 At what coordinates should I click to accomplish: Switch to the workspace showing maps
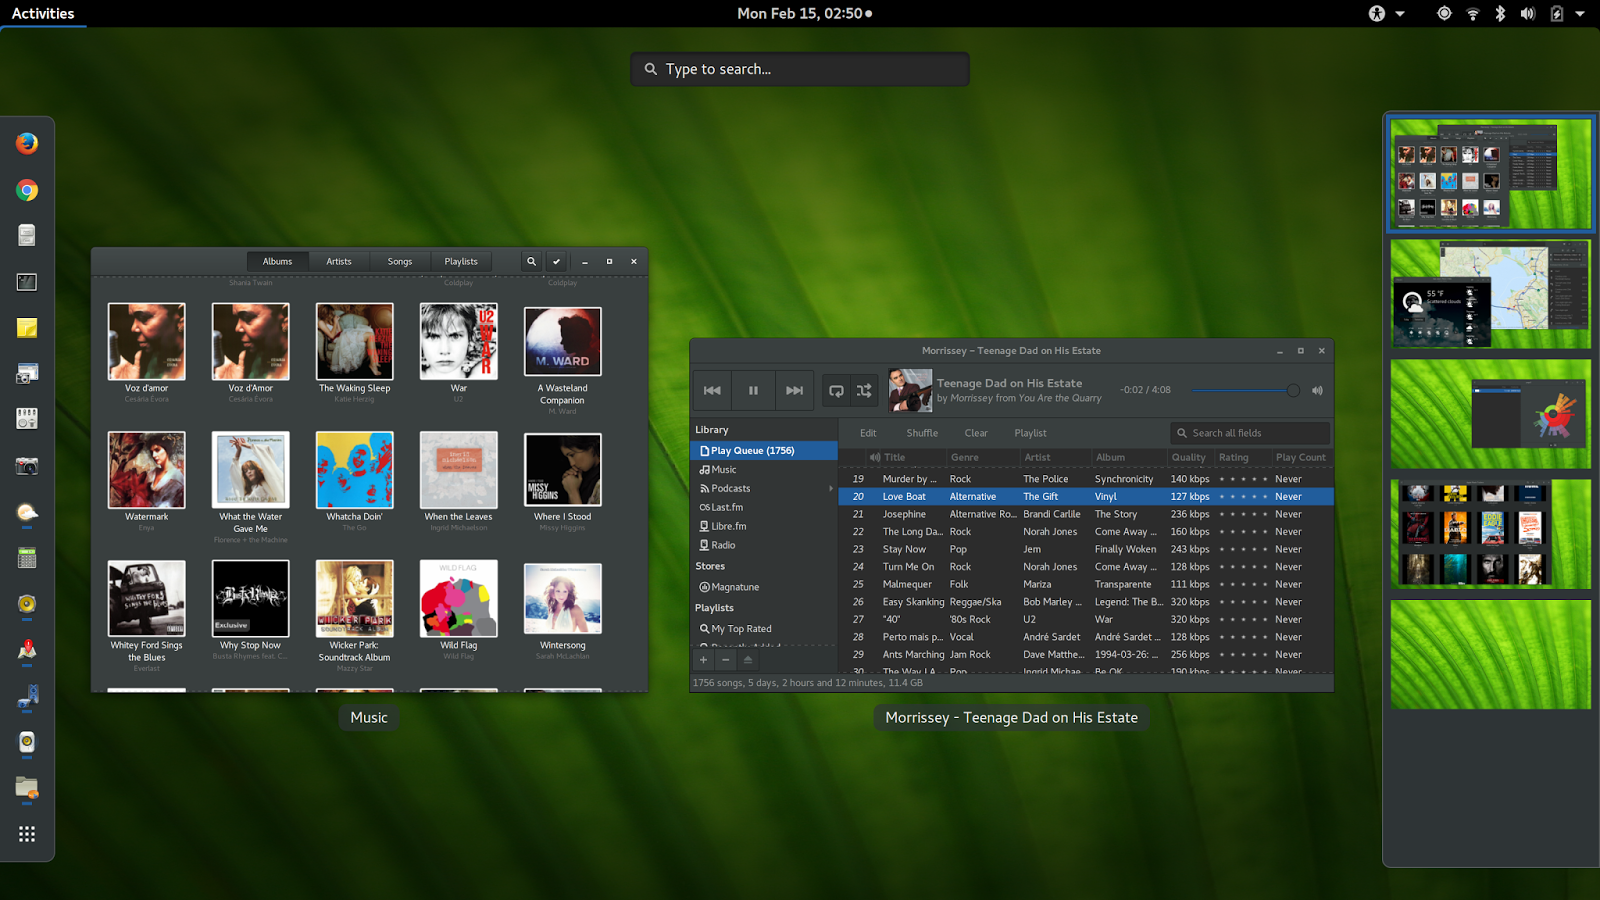point(1490,294)
